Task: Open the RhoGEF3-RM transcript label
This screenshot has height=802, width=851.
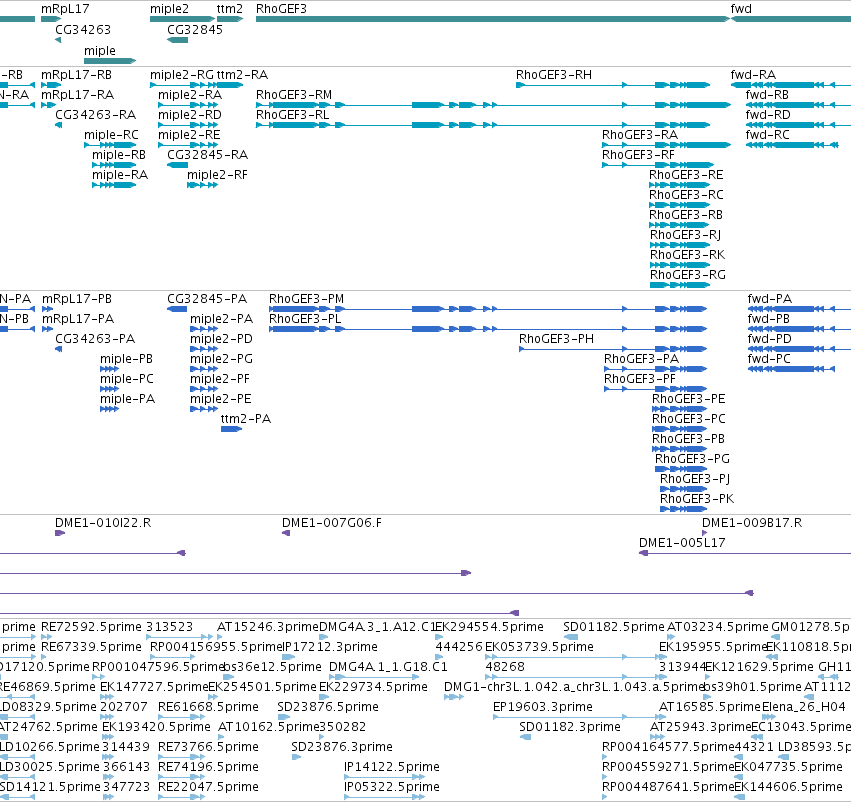Action: [x=294, y=94]
